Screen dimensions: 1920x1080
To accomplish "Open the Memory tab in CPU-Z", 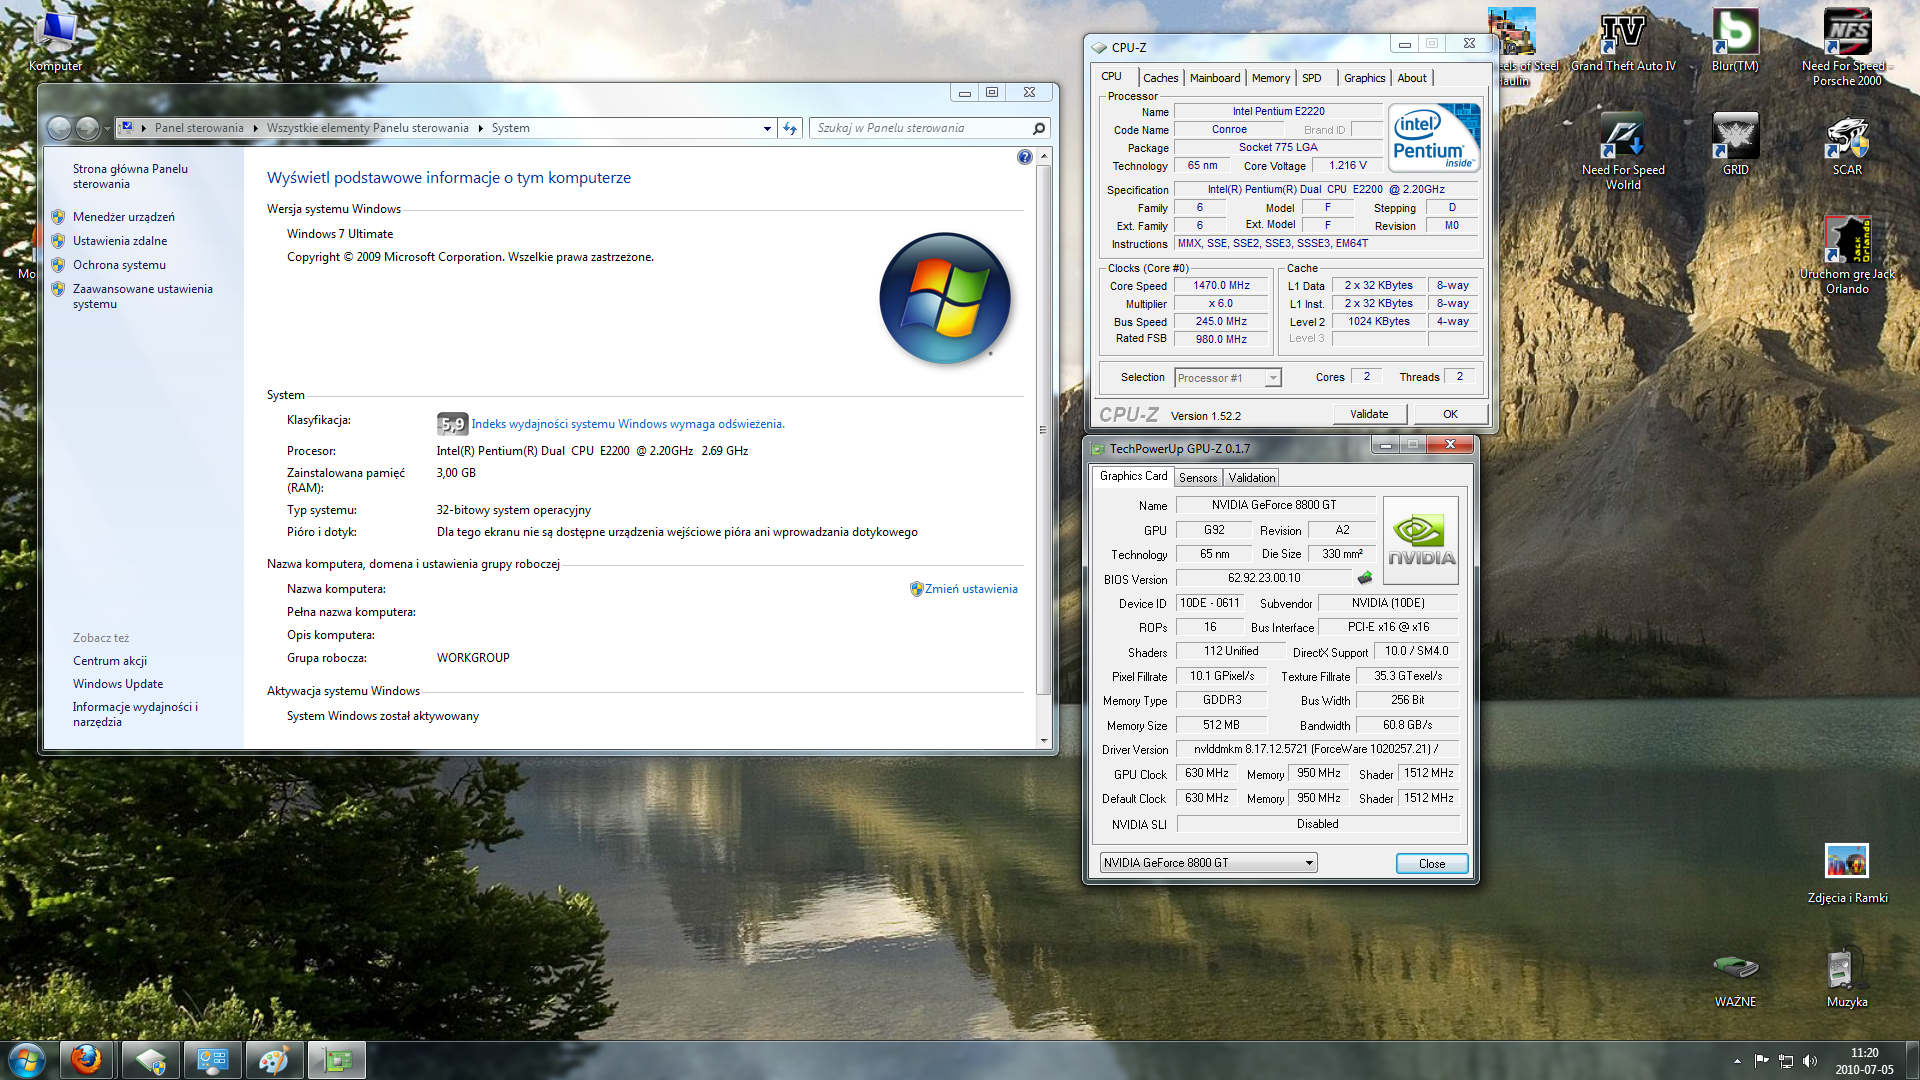I will [1271, 78].
